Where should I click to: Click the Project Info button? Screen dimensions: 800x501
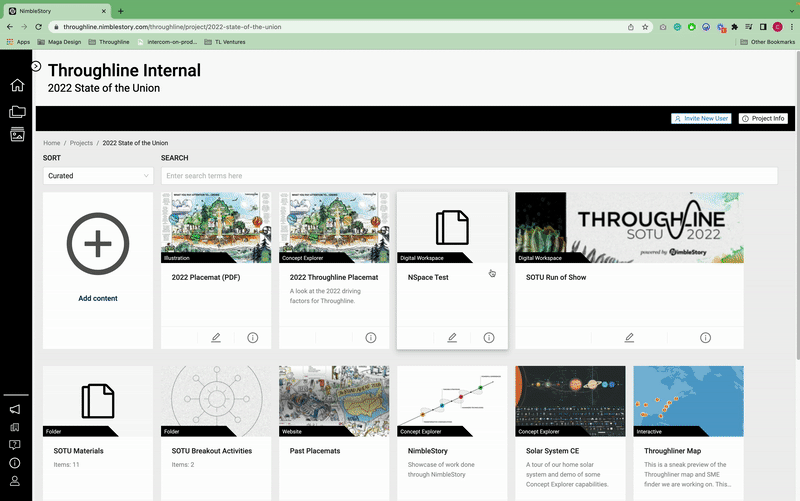[x=763, y=118]
